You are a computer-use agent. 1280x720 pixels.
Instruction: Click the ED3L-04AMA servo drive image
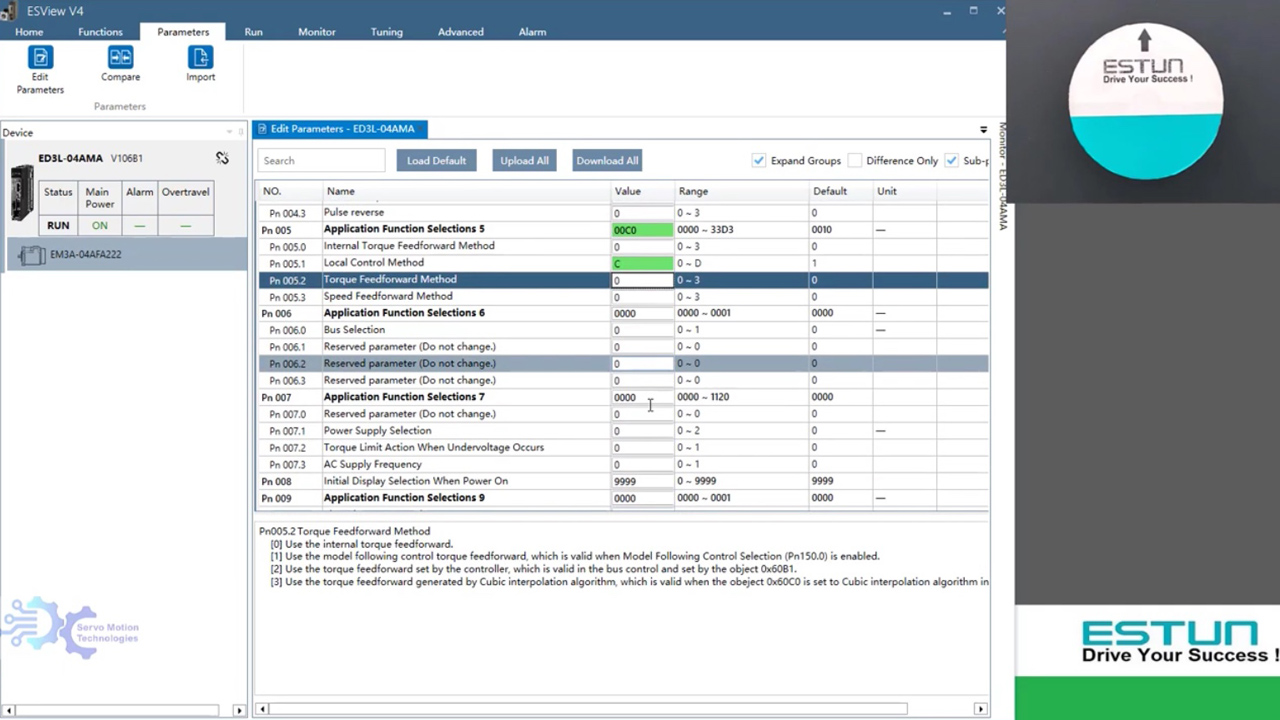tap(21, 193)
